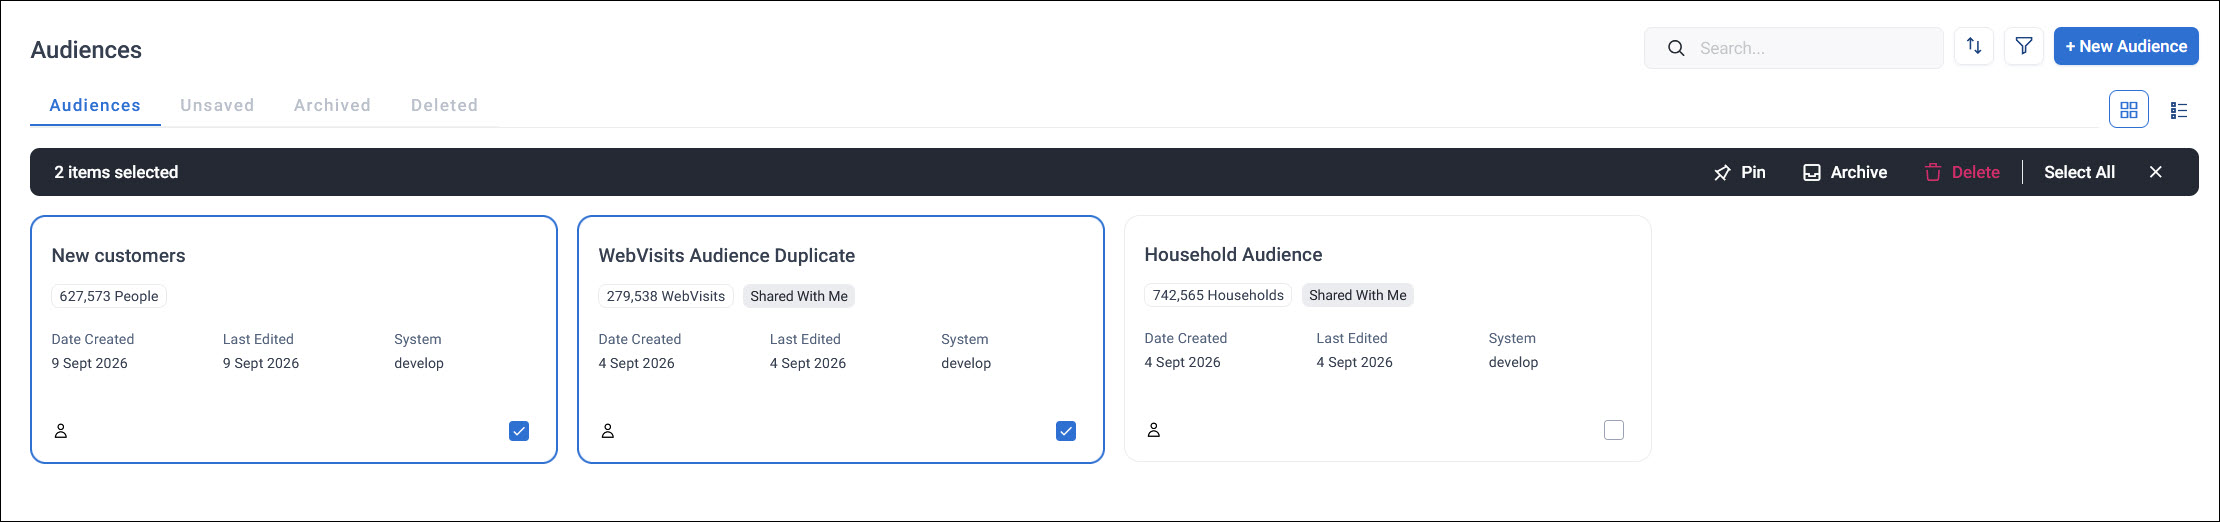Click the search magnifier icon

coord(1676,48)
